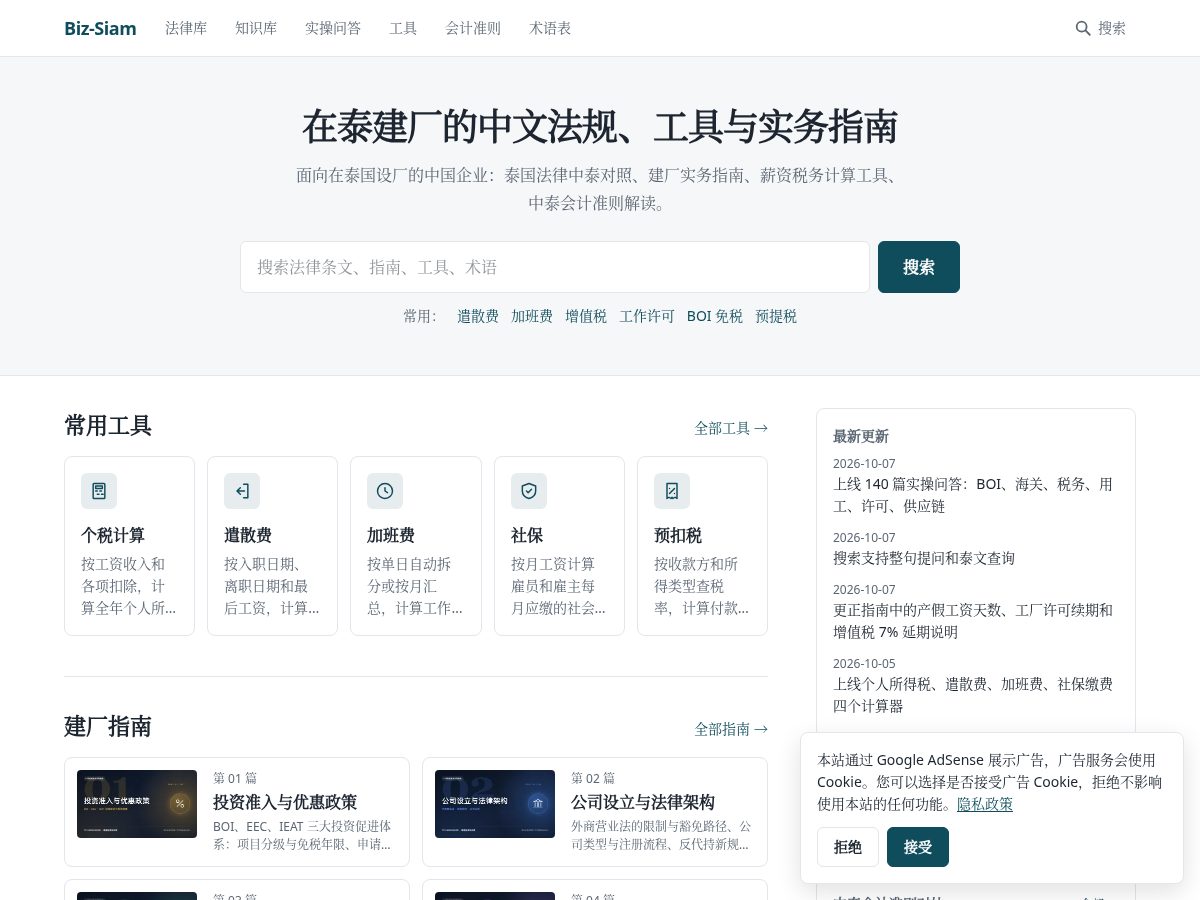Open update about 更正指南中的产假工资天数
This screenshot has height=900, width=1200.
(x=973, y=621)
